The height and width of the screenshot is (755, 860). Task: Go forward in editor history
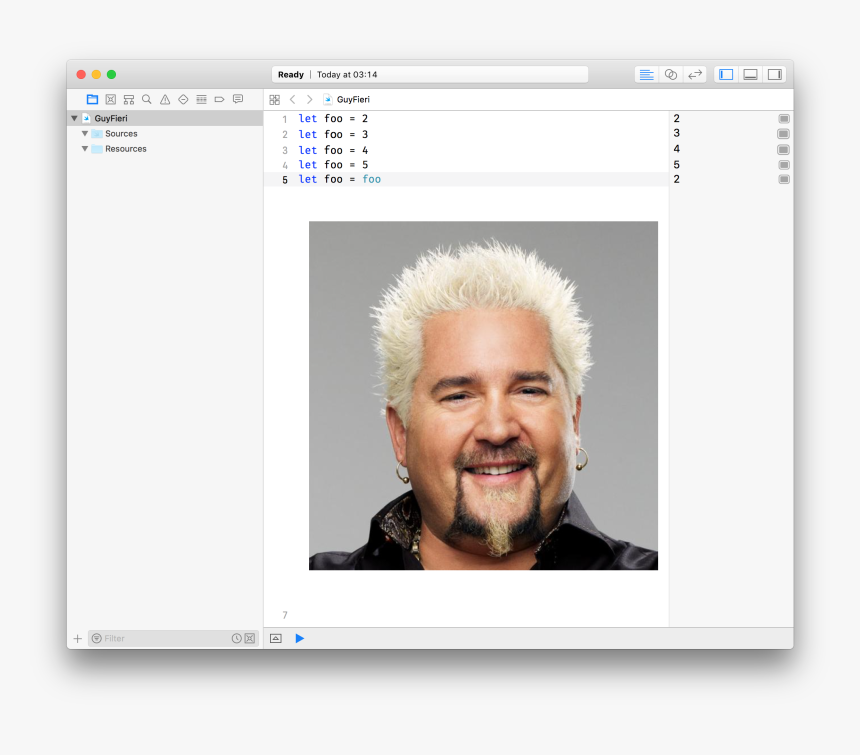coord(310,99)
